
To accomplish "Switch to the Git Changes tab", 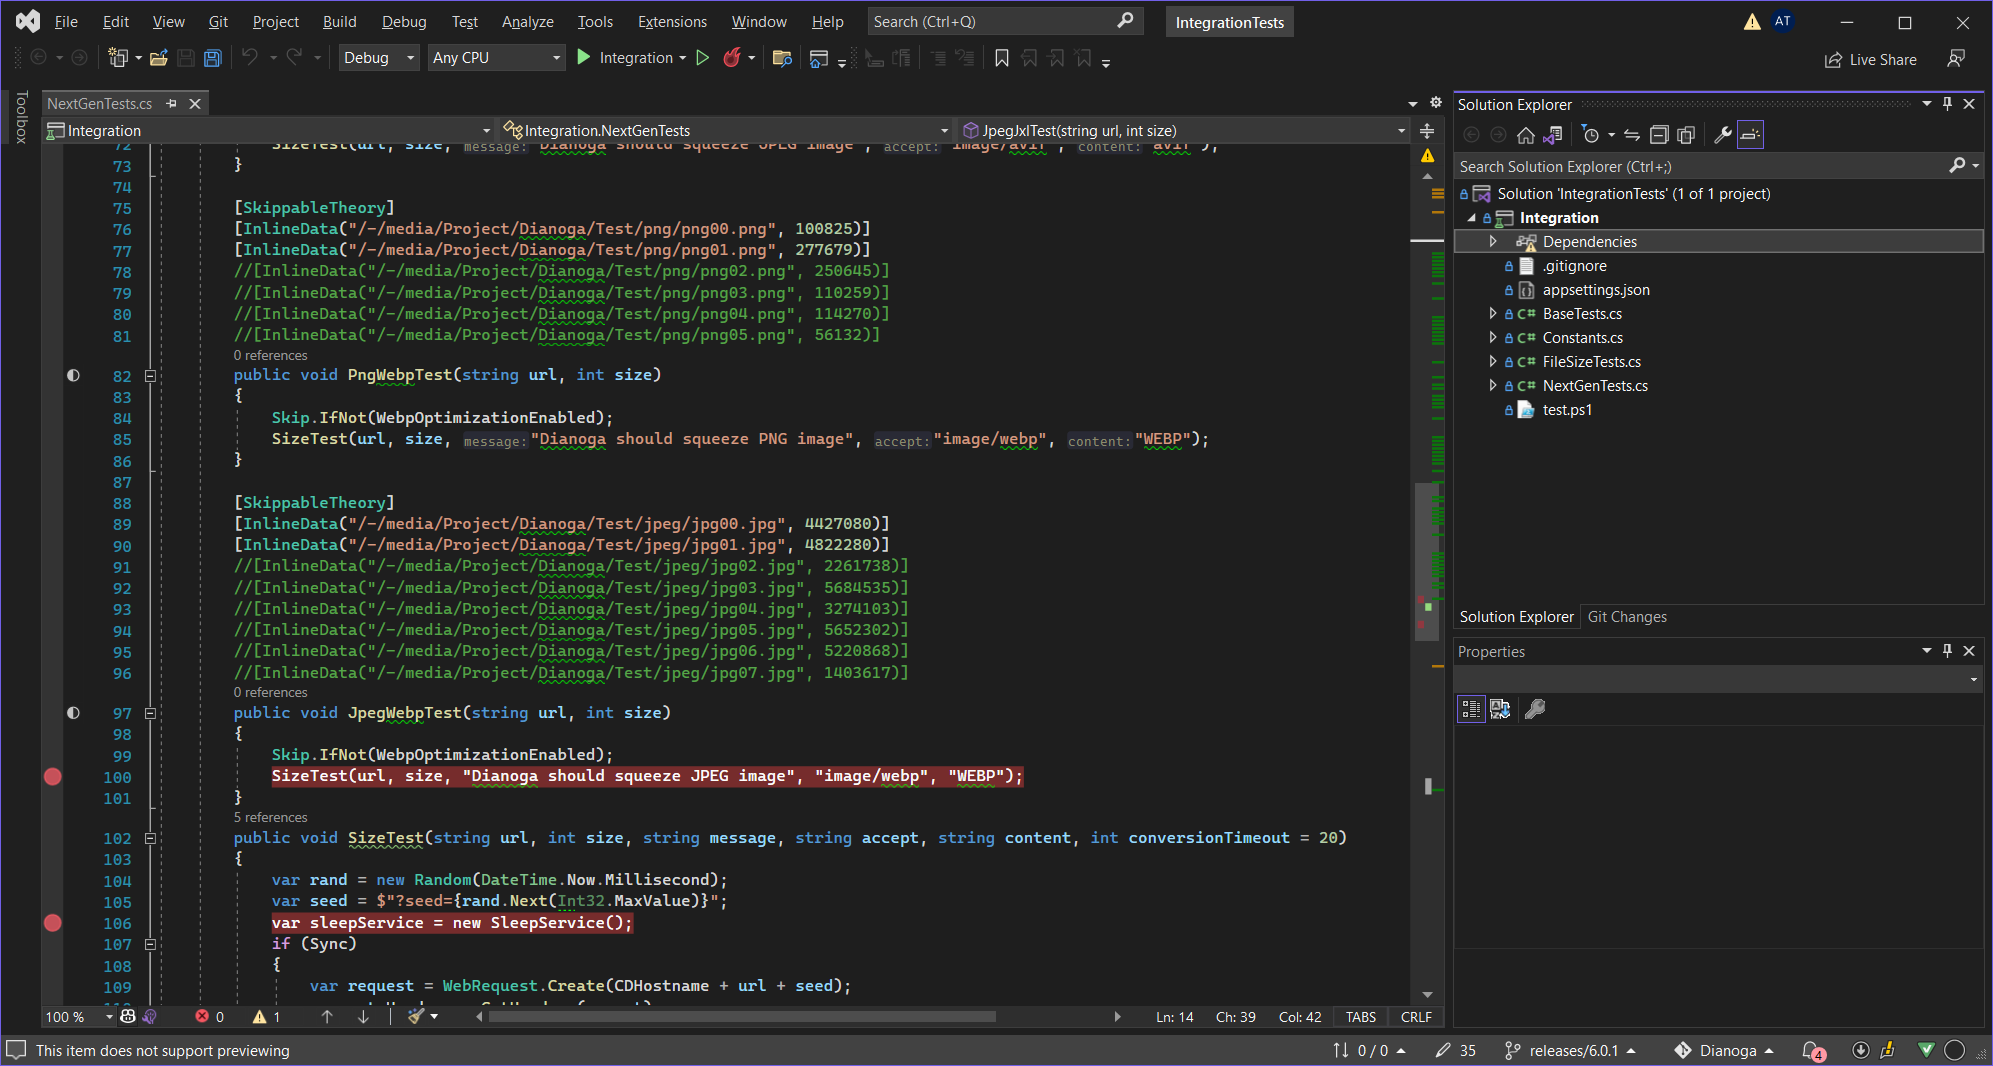I will click(1627, 617).
